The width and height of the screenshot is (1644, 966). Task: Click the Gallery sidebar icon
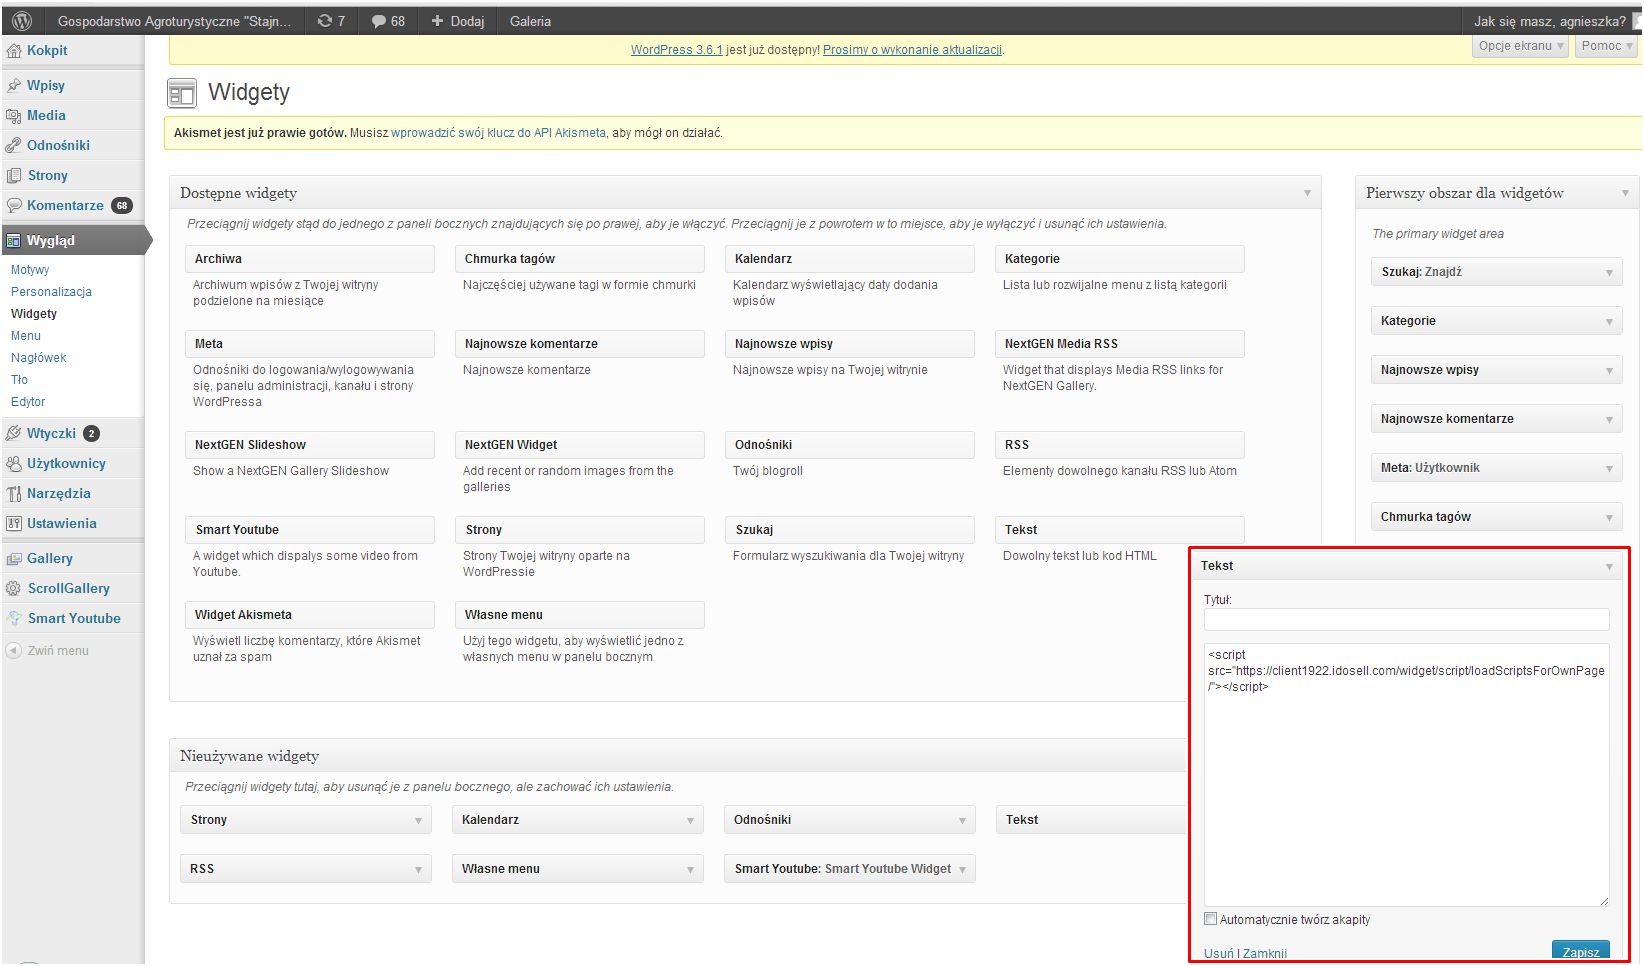click(x=14, y=559)
